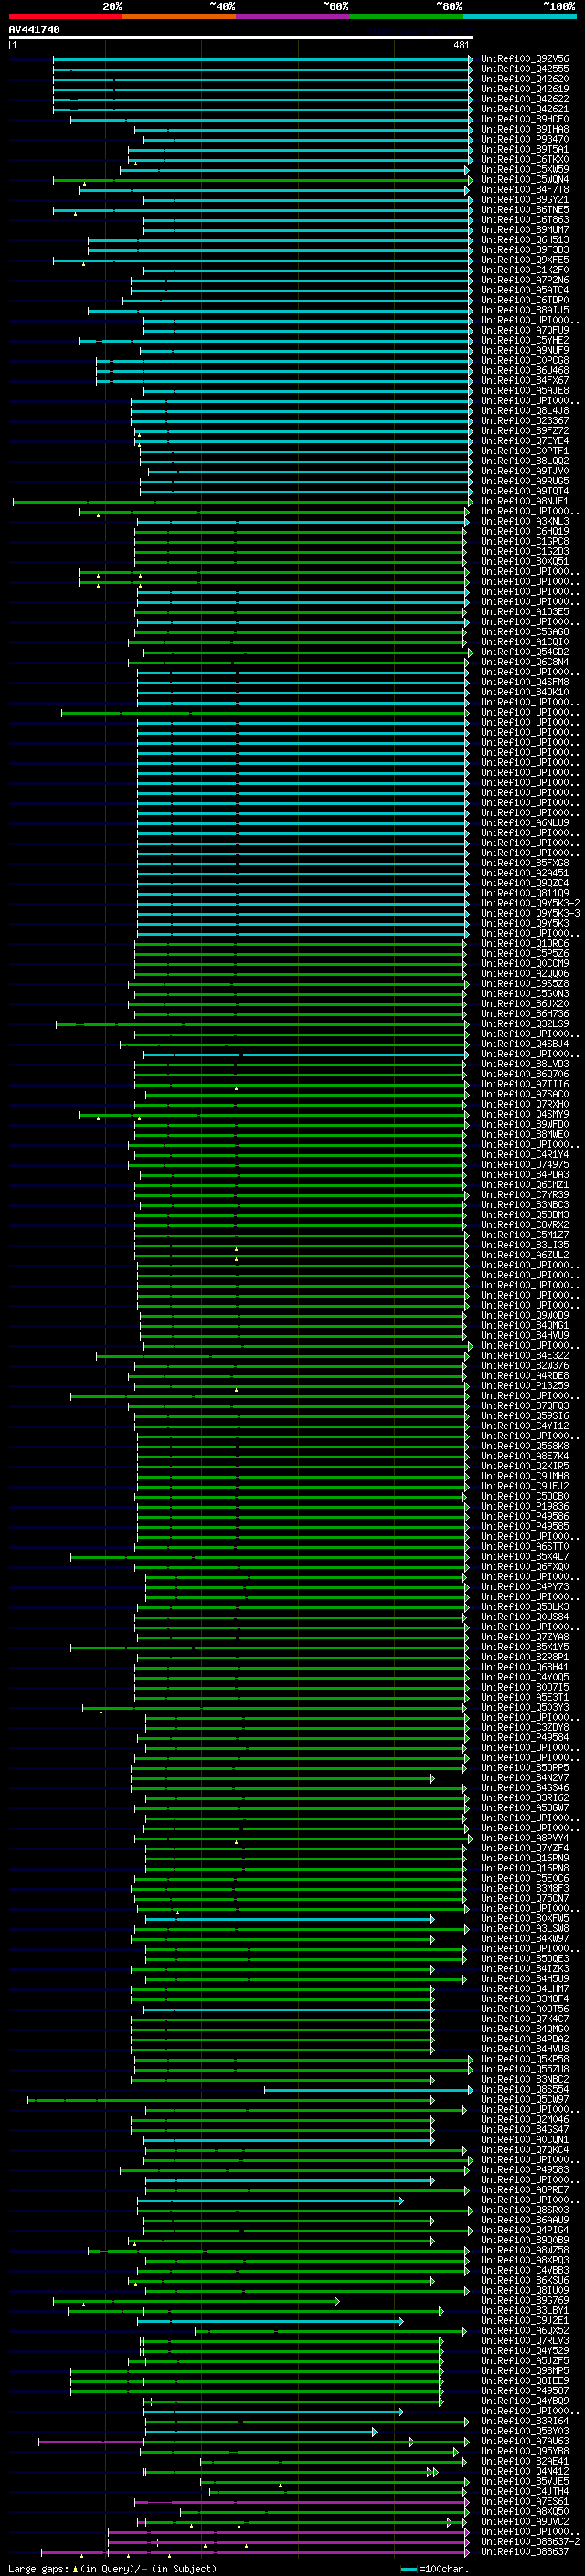Click the cyan alignment bar for UniRef100_Q9ZV56

262,59
